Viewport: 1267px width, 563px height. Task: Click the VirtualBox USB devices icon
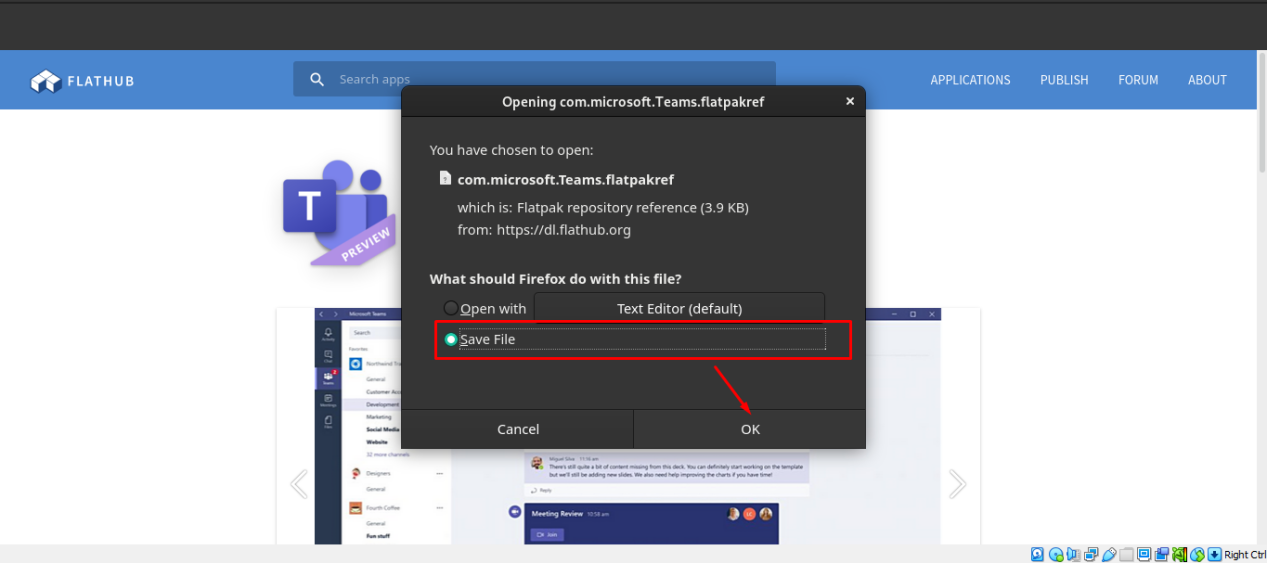[1109, 554]
